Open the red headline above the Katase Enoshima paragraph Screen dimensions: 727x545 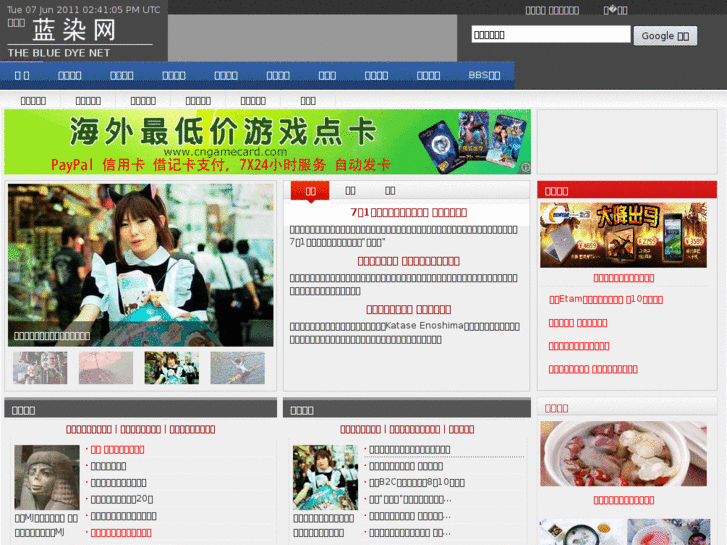click(408, 309)
